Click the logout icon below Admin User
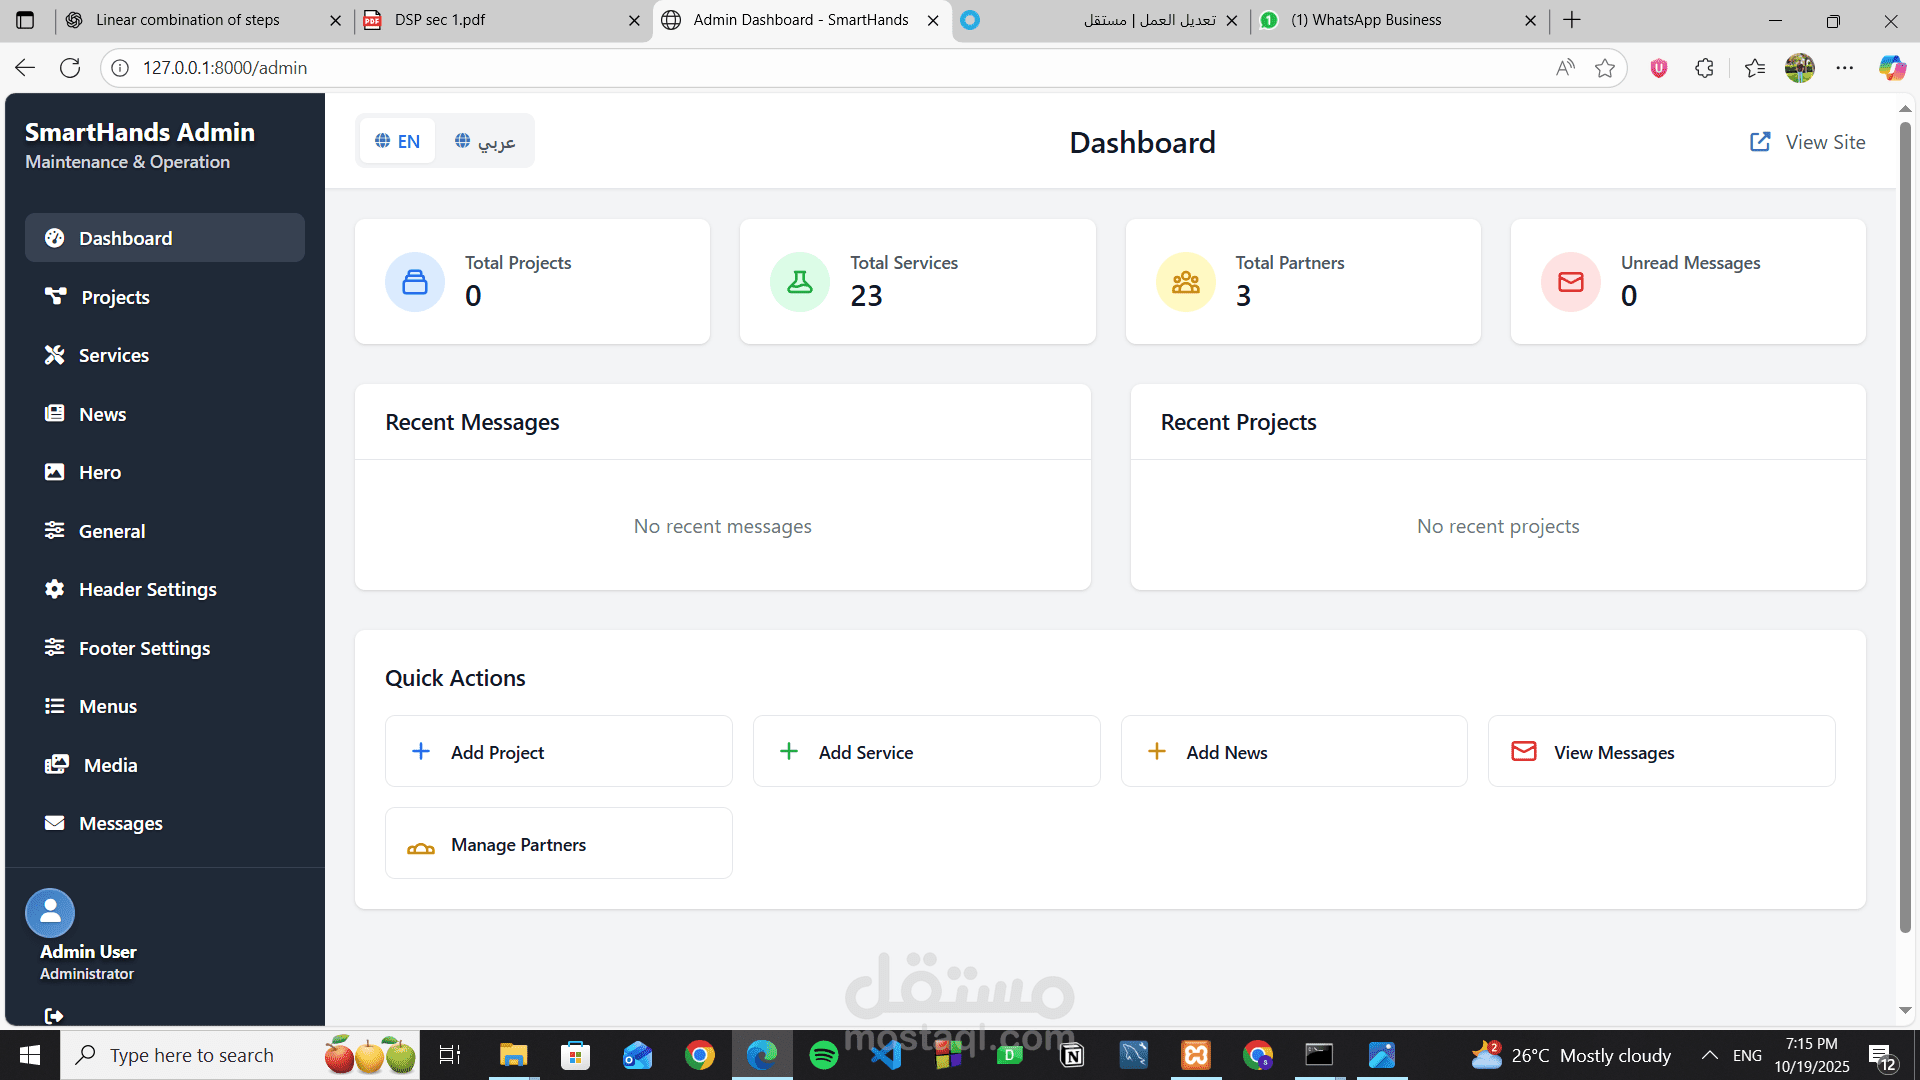 [54, 1016]
